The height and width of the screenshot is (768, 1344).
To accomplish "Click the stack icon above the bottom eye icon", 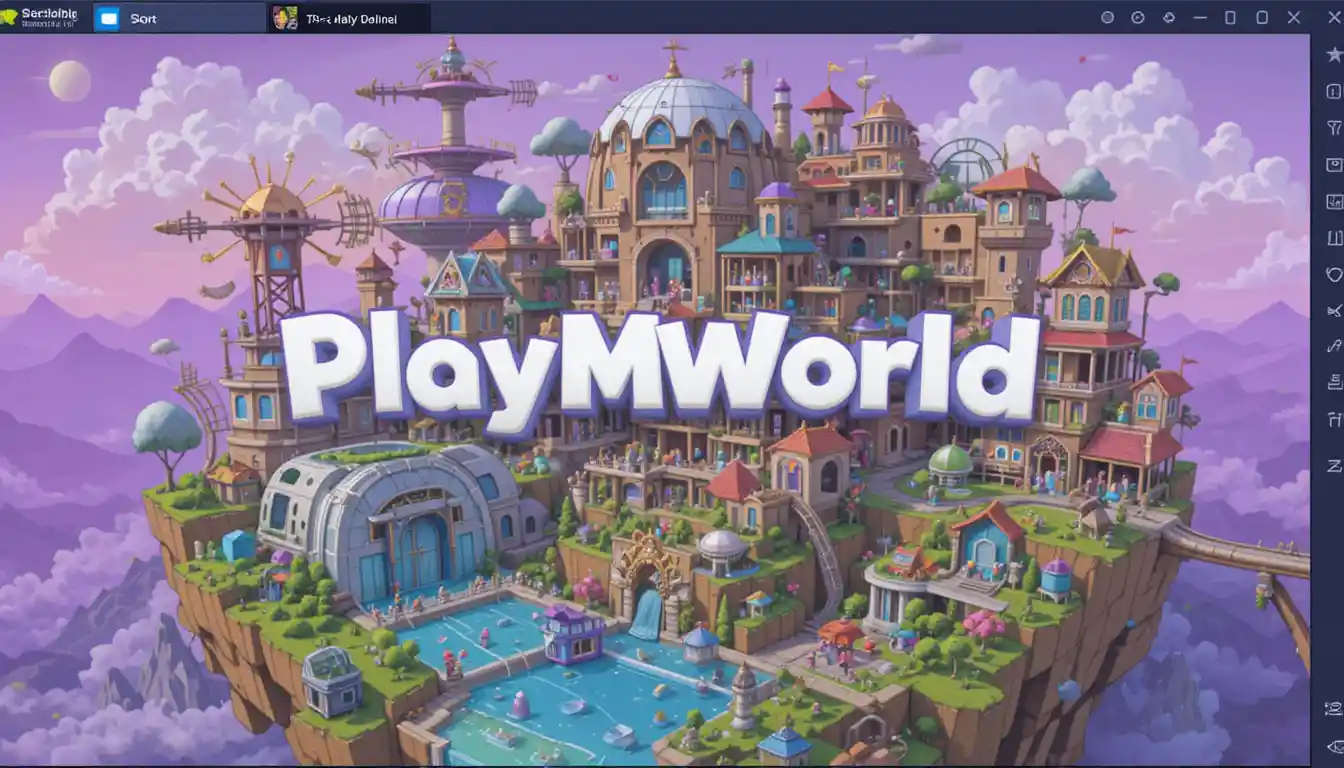I will click(1333, 708).
